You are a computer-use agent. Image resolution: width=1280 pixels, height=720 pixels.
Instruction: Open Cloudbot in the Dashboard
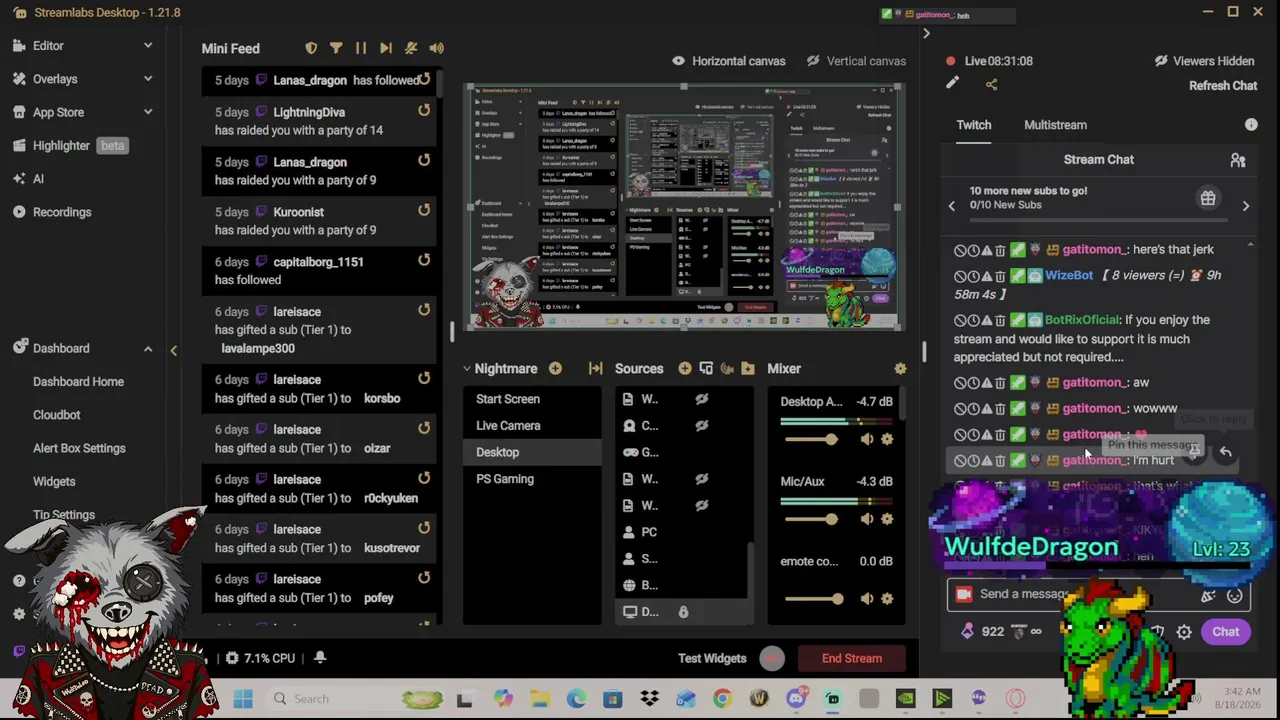pos(56,415)
